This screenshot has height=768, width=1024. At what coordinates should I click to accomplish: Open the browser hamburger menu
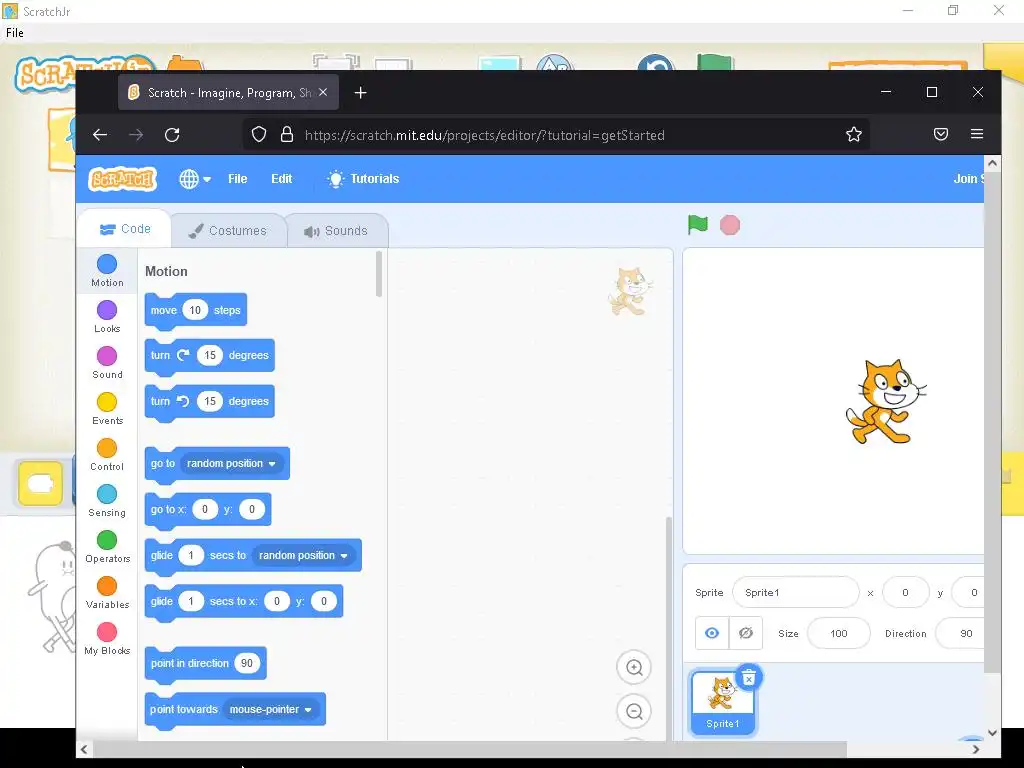[x=977, y=134]
